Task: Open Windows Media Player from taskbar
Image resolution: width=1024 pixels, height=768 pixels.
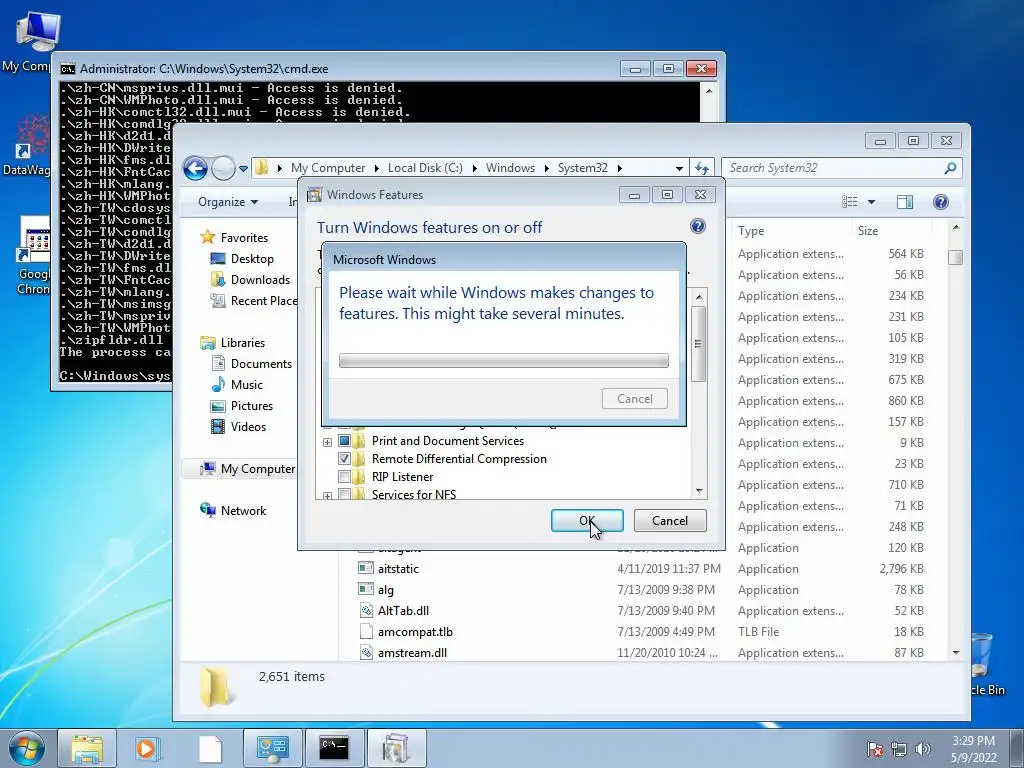Action: click(x=146, y=748)
